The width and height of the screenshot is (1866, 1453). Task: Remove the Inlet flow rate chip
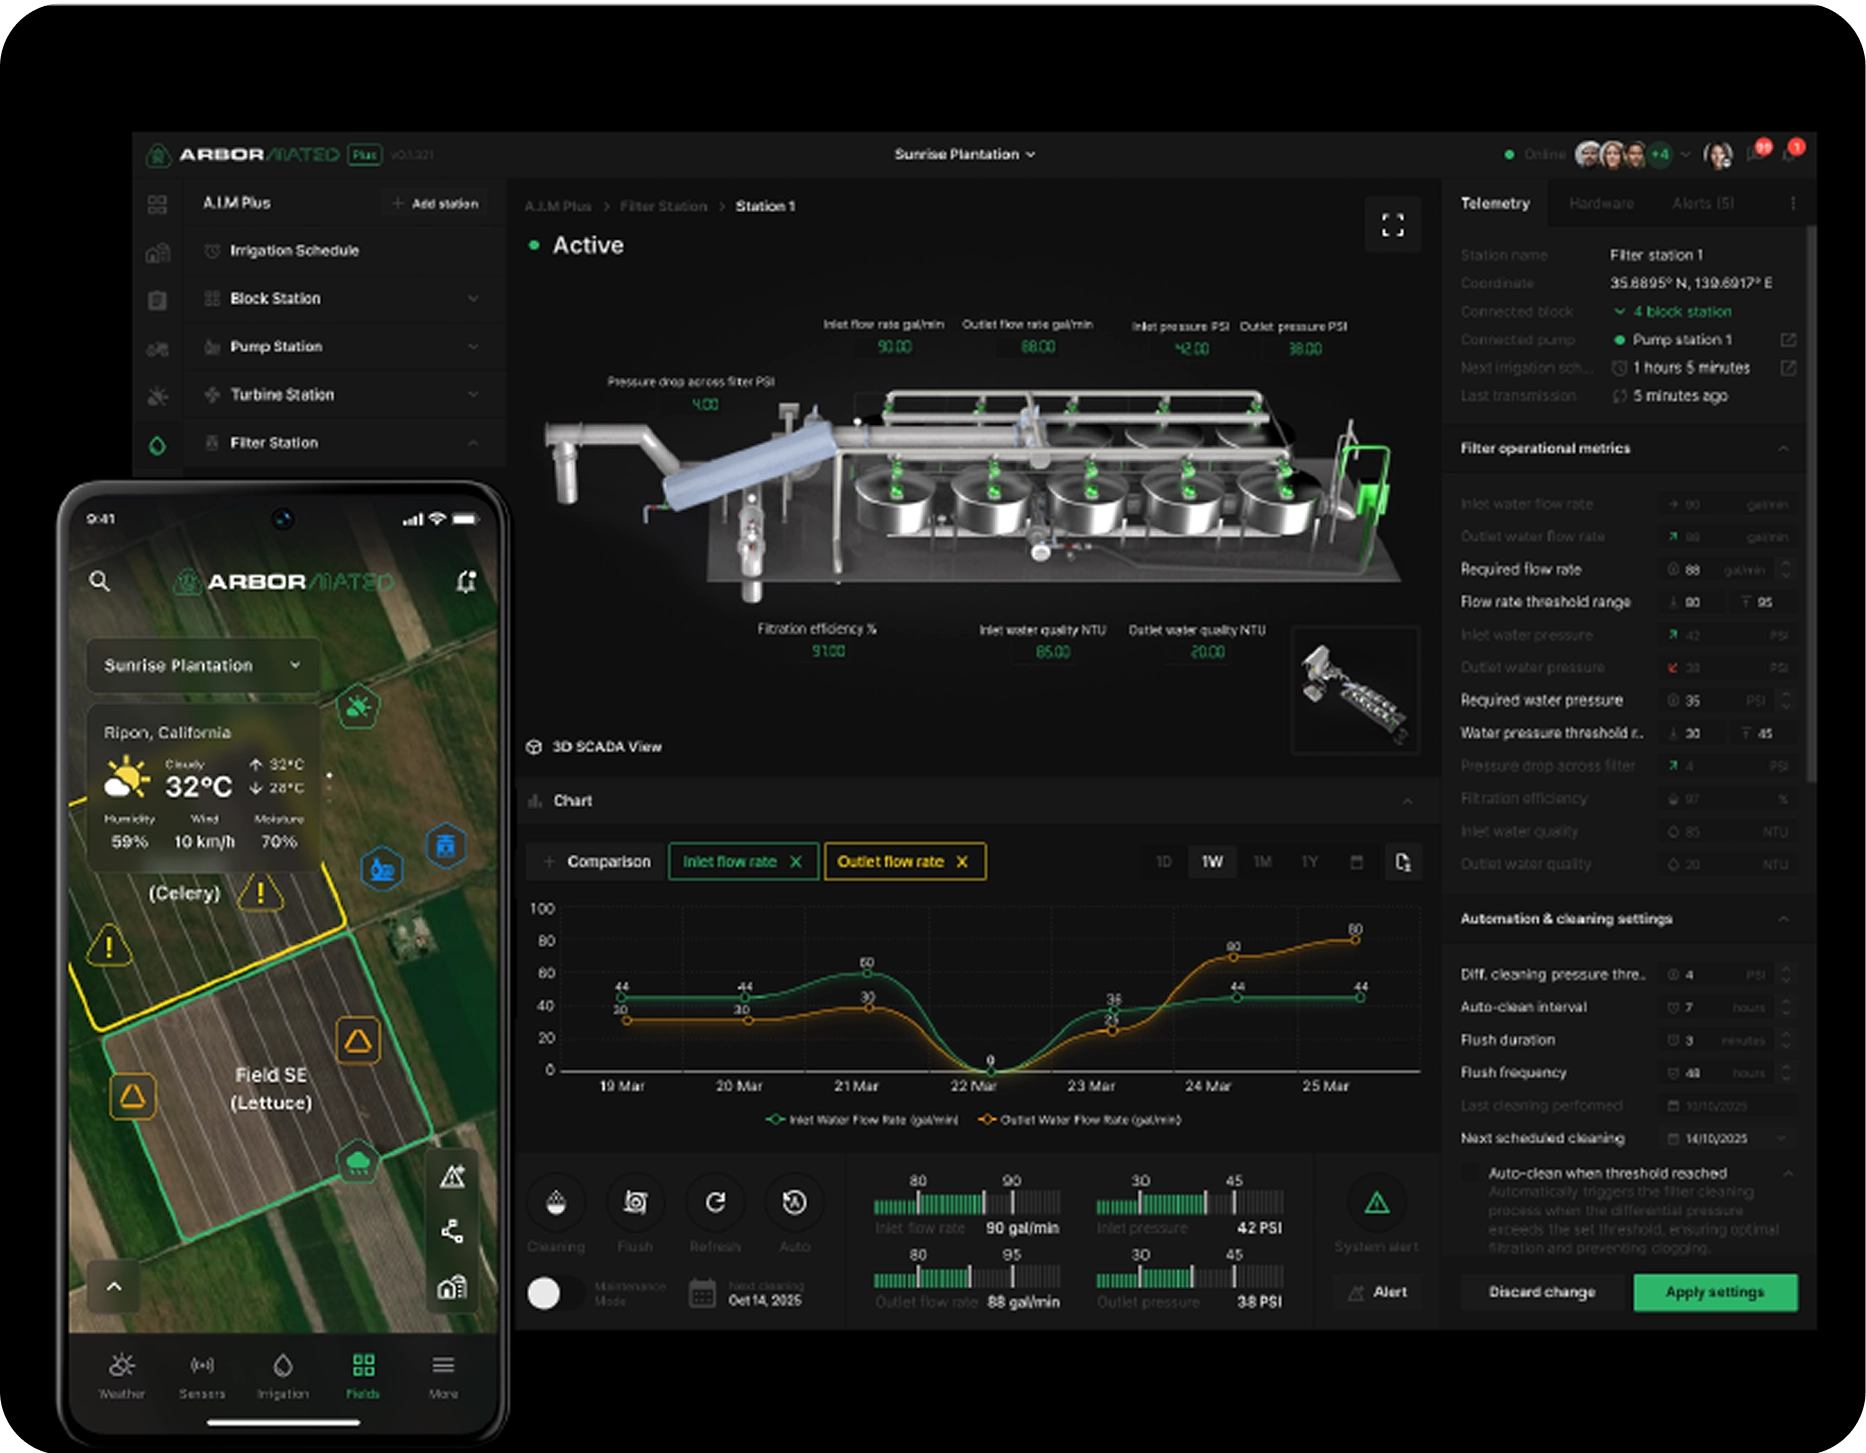(796, 862)
